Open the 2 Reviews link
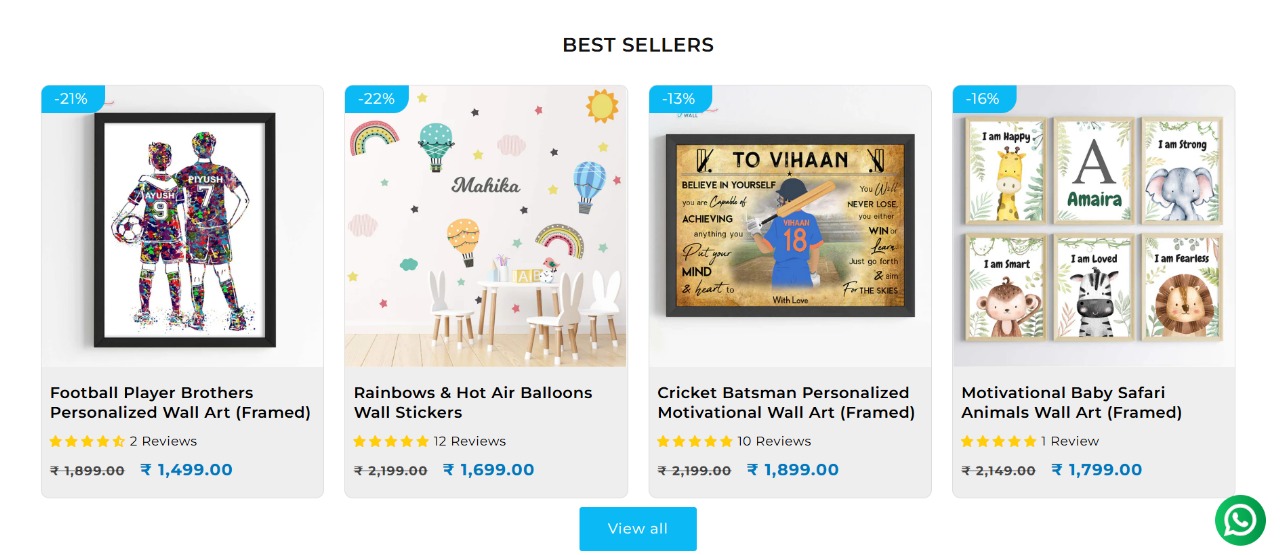Viewport: 1280px width, 555px height. click(x=163, y=441)
